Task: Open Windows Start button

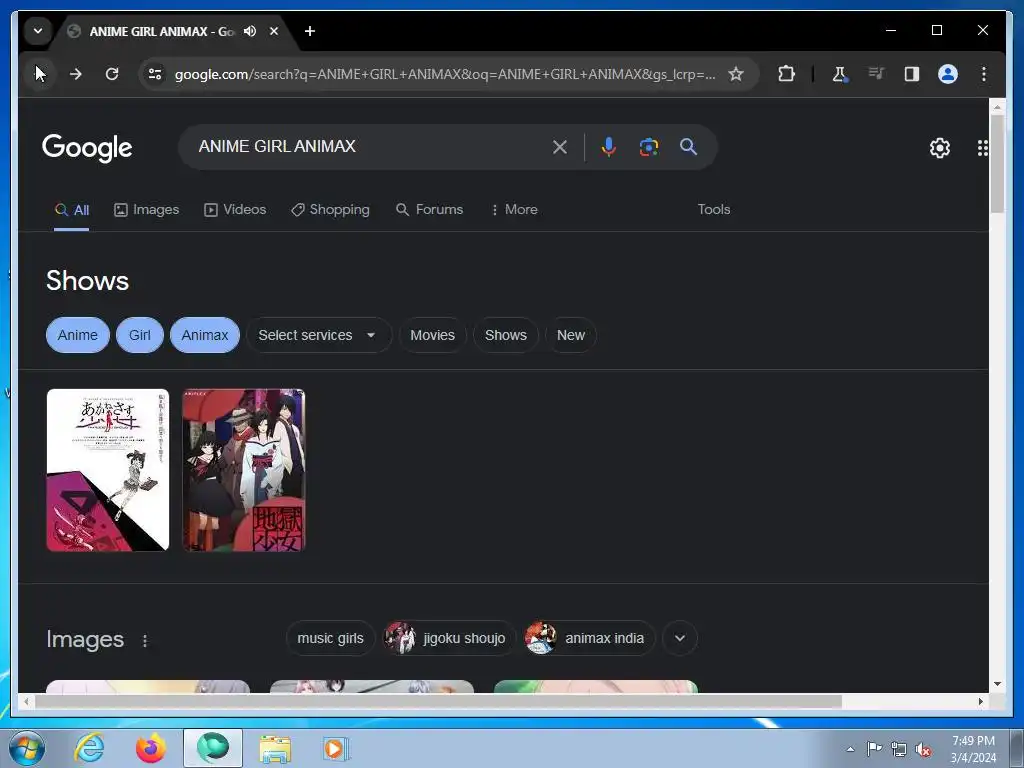Action: [27, 748]
